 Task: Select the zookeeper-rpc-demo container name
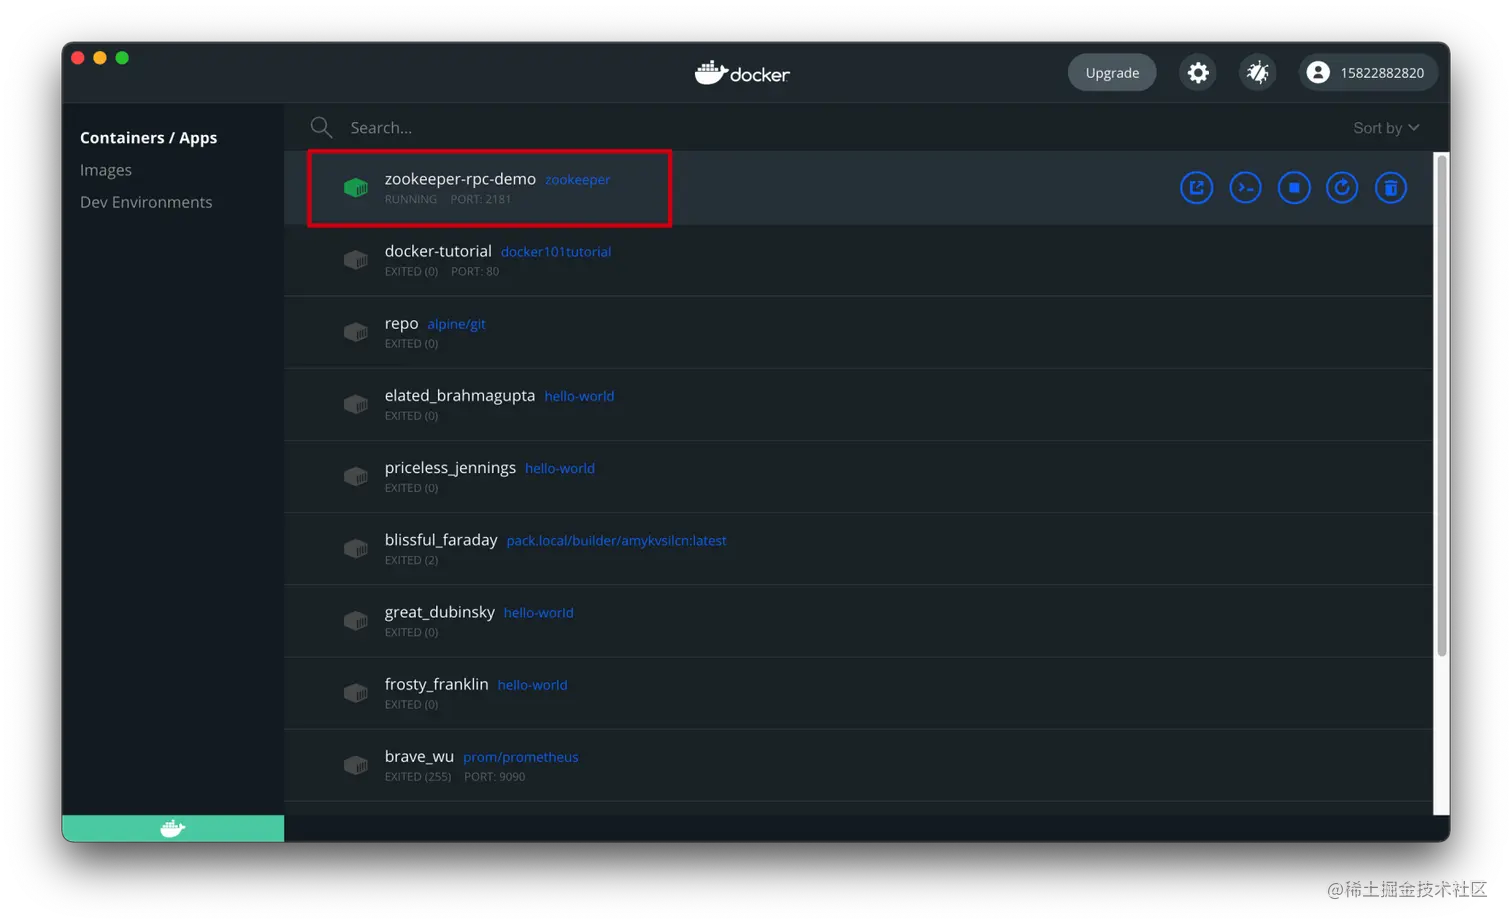coord(460,179)
